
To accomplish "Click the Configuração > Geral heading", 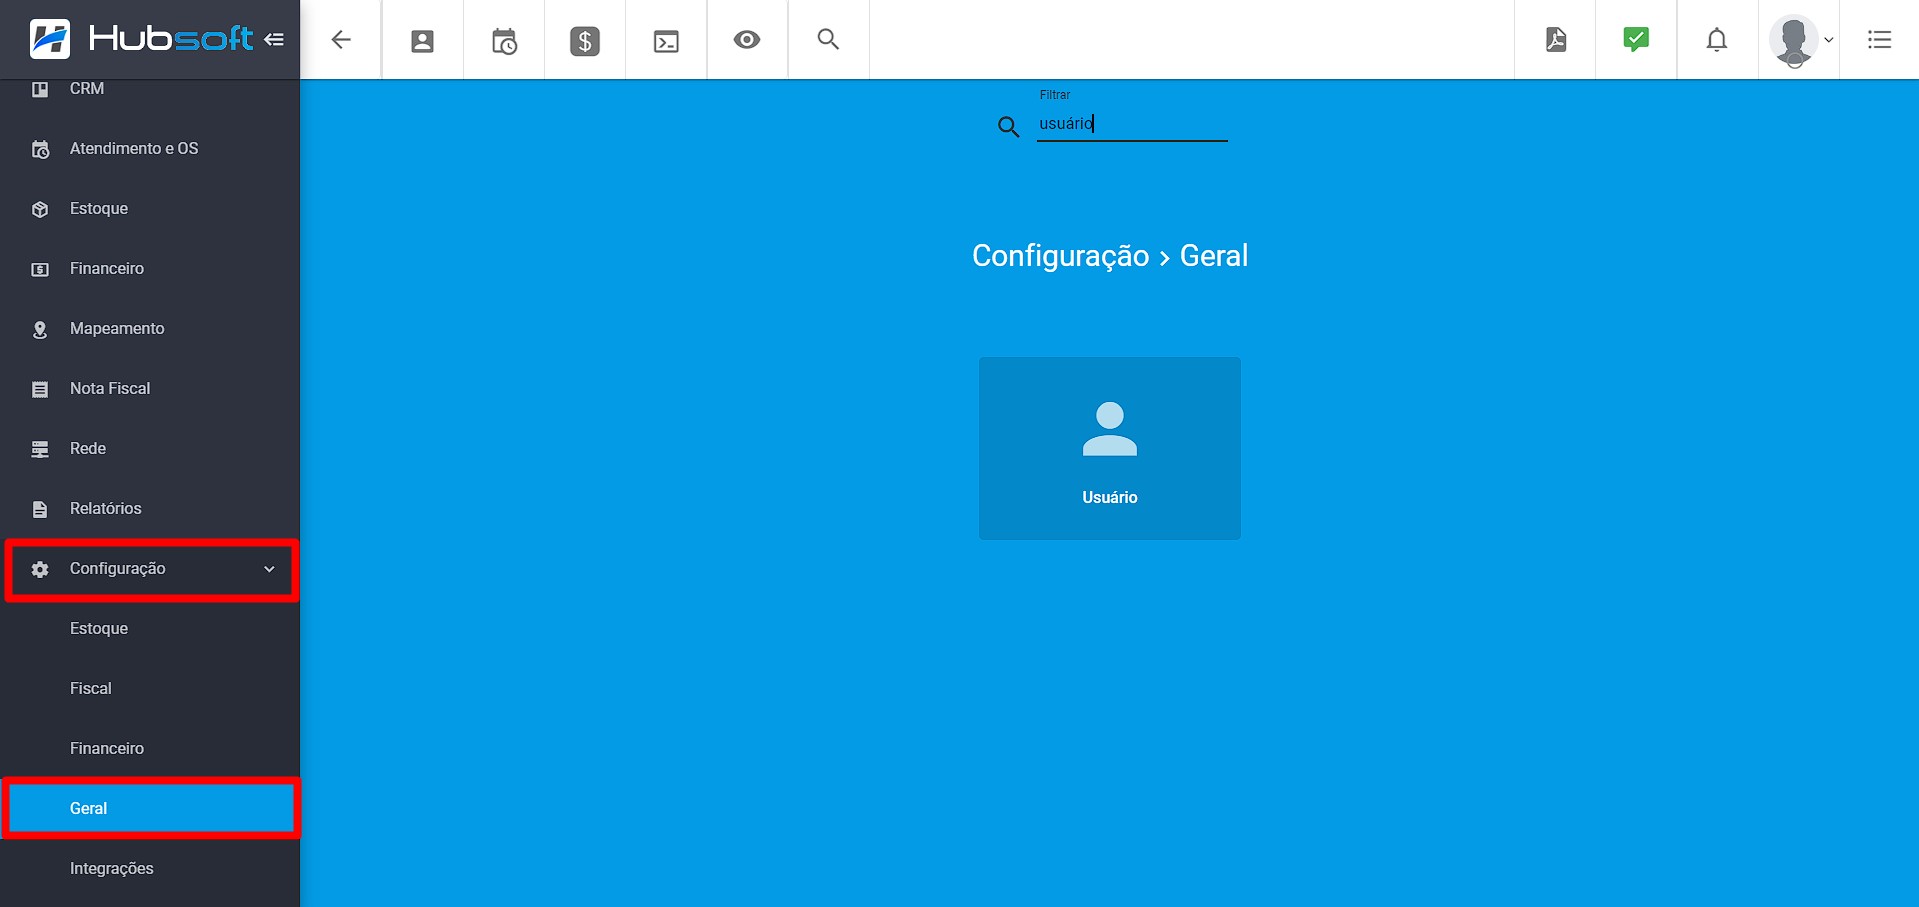I will (1110, 256).
